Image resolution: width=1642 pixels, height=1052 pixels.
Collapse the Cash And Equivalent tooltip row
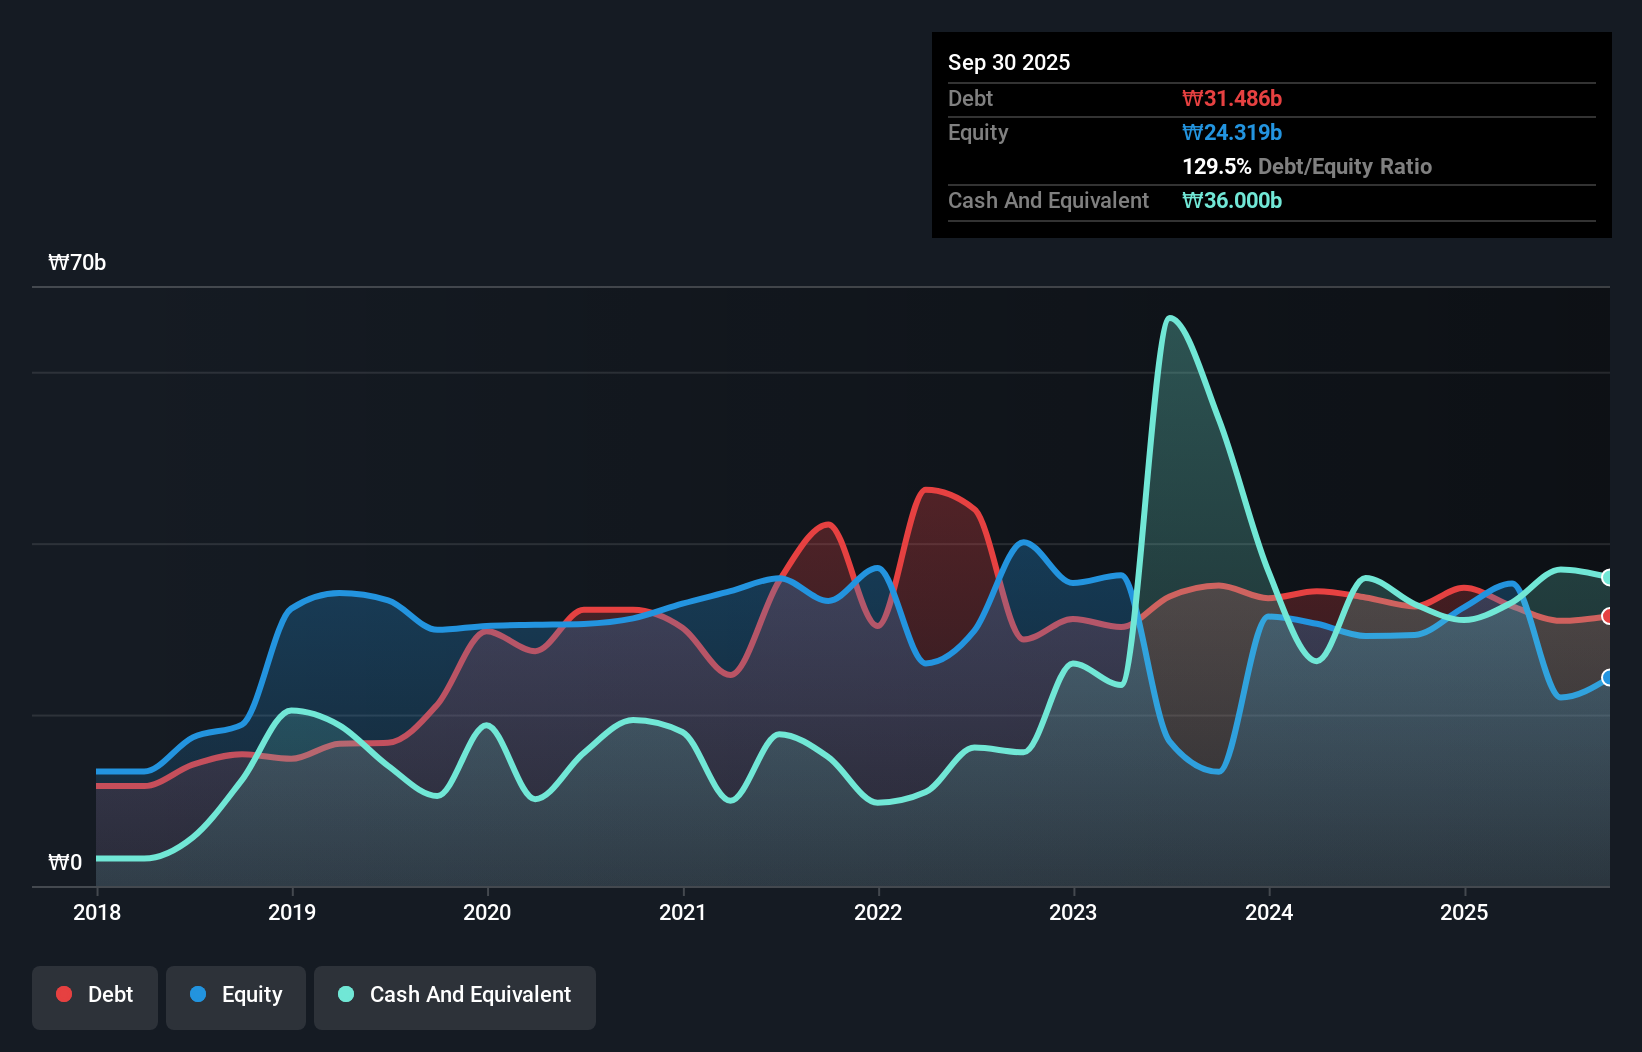pos(1047,200)
